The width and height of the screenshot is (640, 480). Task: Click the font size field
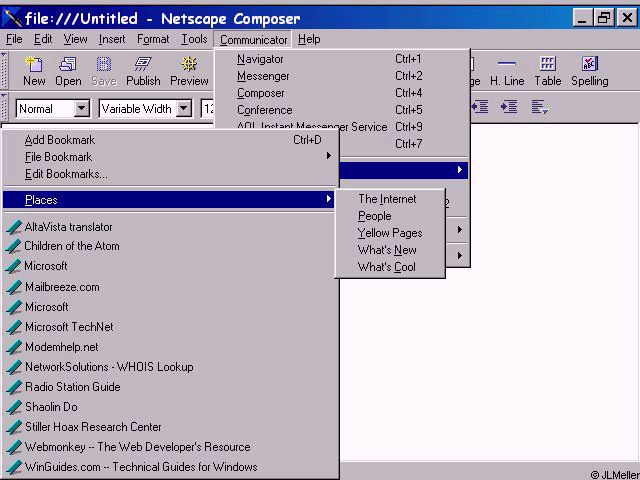pos(208,109)
